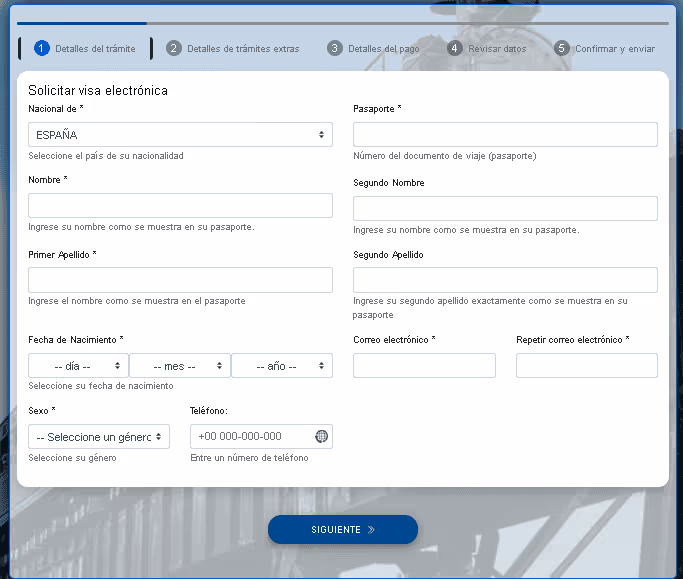
Task: Go to Detalles de trámites extras step
Action: [x=243, y=48]
